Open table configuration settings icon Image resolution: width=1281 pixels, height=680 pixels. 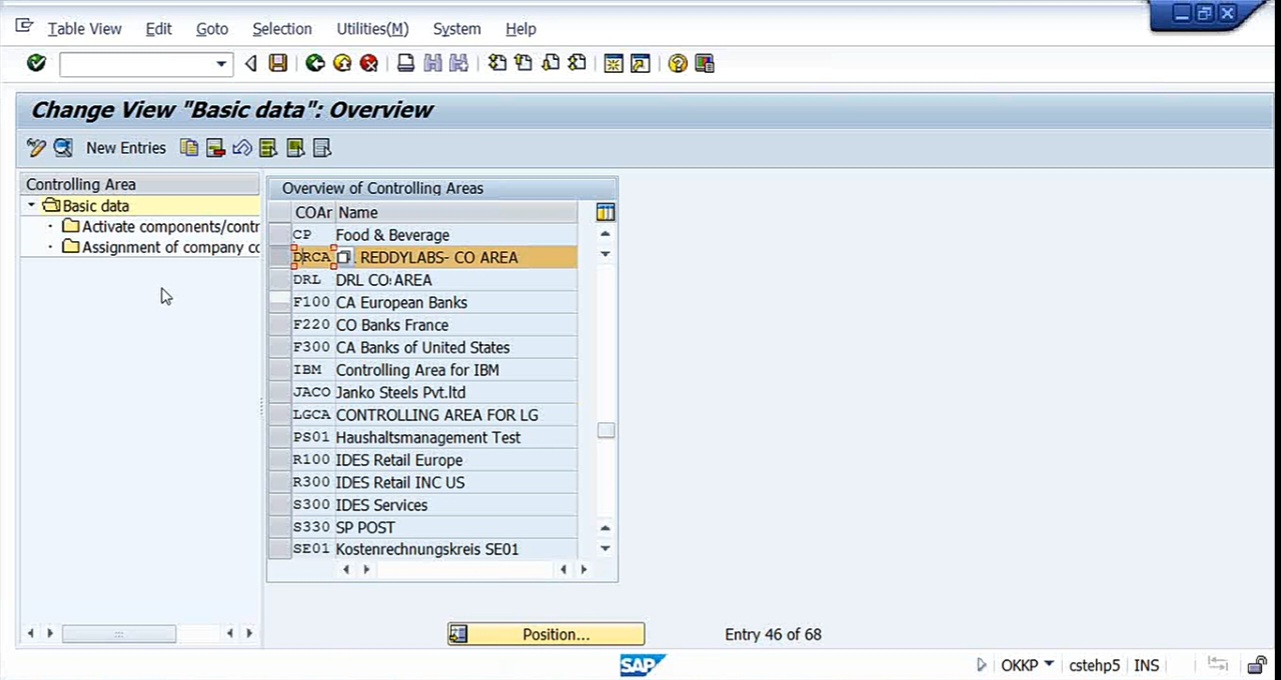605,212
